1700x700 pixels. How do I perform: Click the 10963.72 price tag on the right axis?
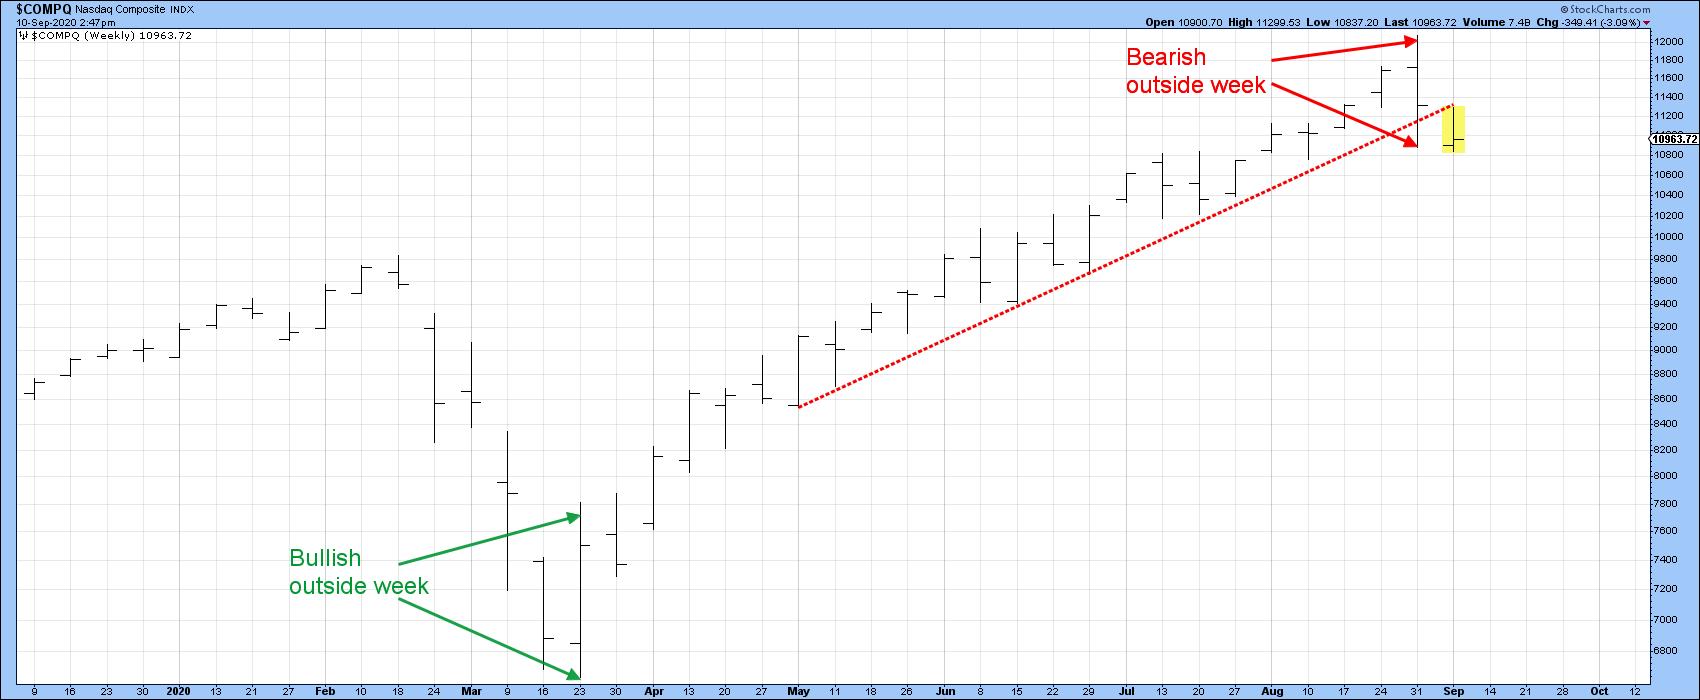click(1674, 139)
